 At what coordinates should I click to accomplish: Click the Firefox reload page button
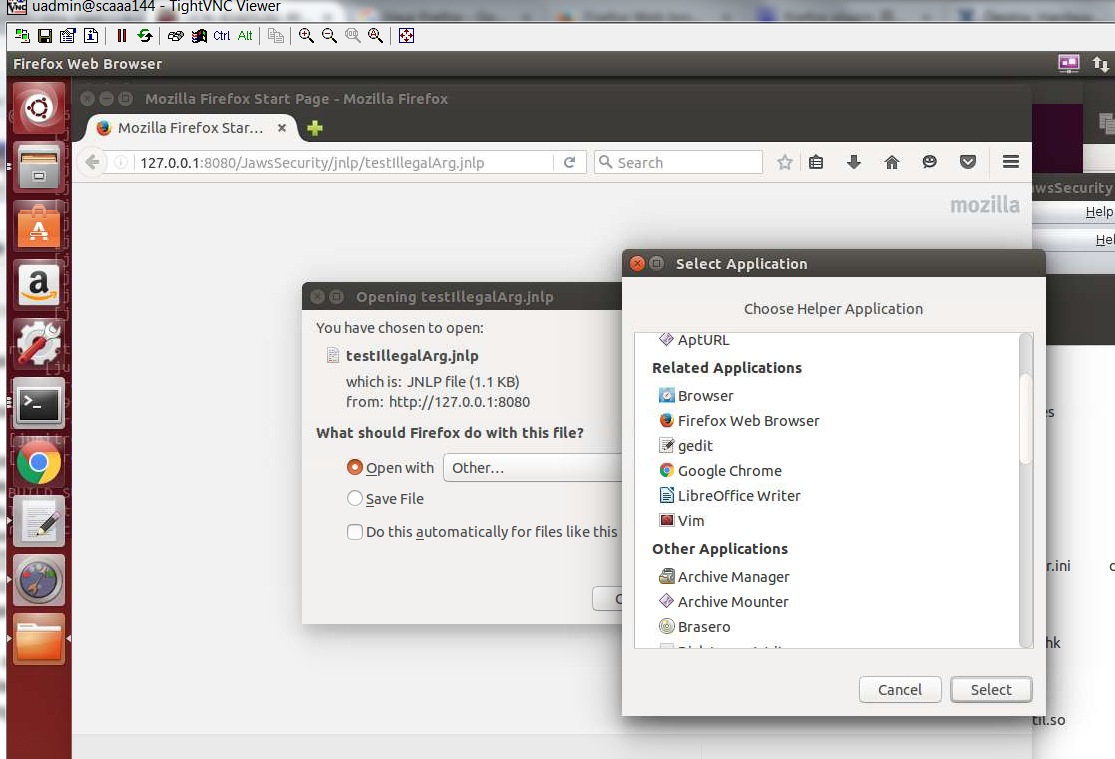point(569,163)
